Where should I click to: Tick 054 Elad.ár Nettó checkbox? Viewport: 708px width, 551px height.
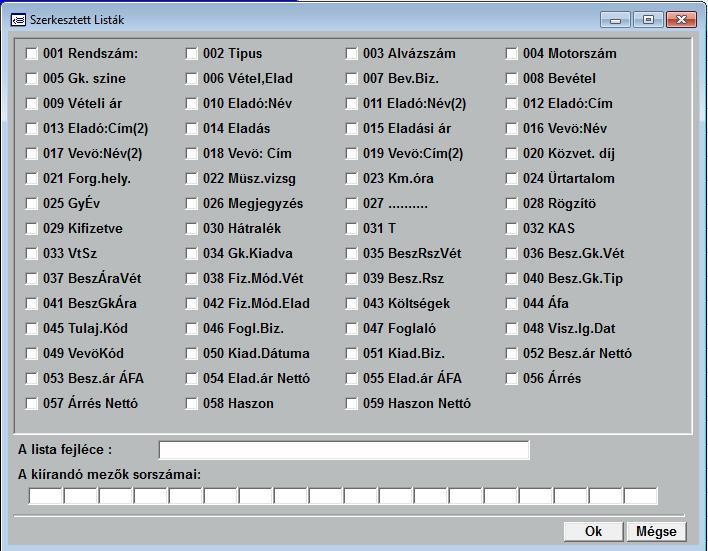point(191,378)
